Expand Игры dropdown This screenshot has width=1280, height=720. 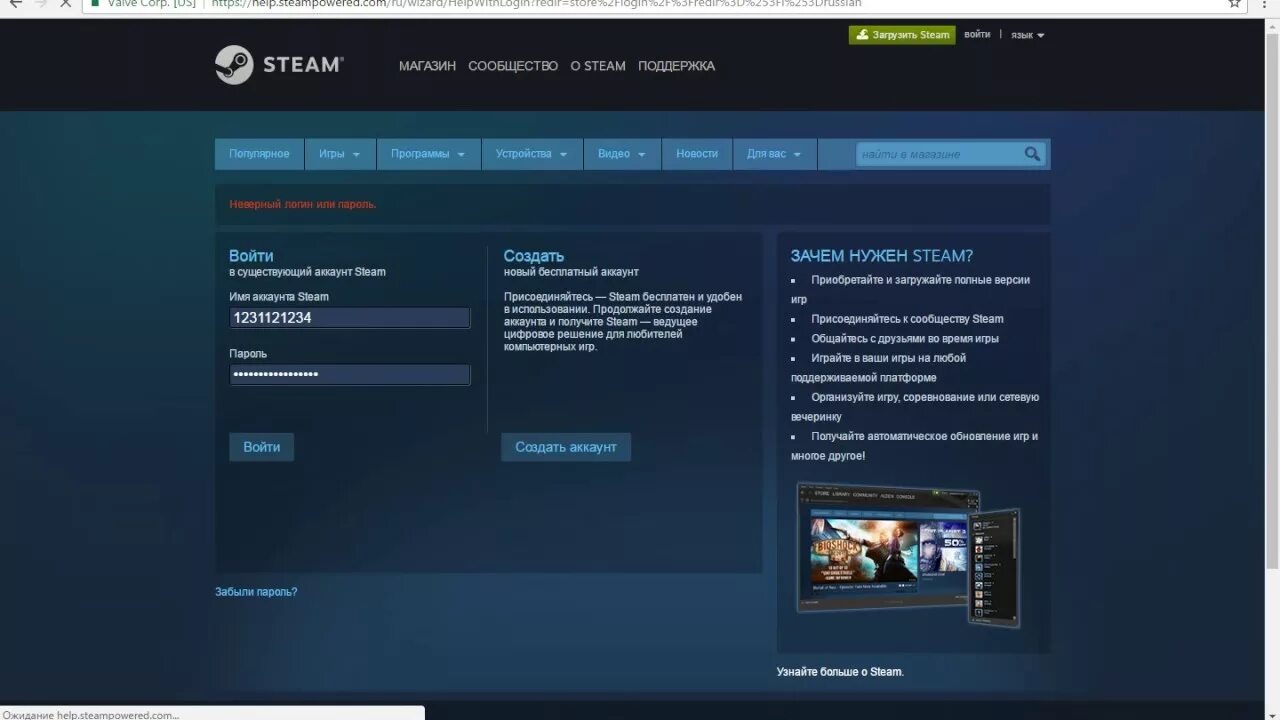pyautogui.click(x=340, y=154)
